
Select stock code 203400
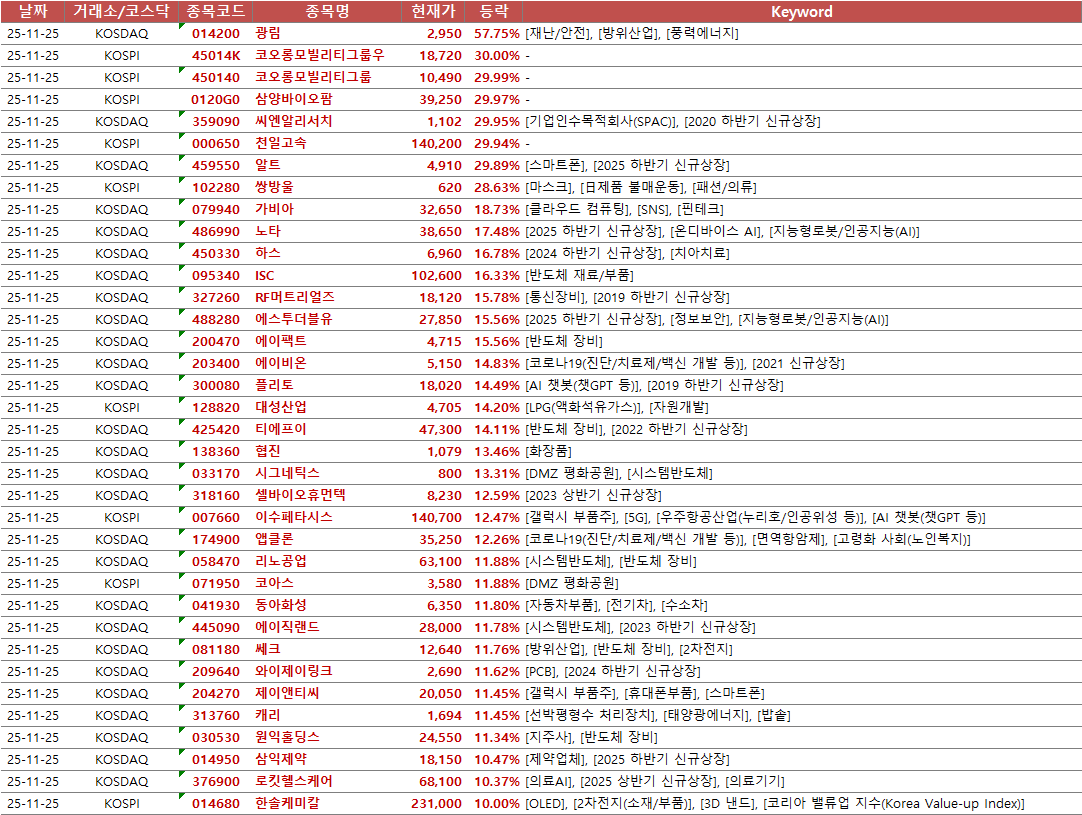pyautogui.click(x=216, y=363)
